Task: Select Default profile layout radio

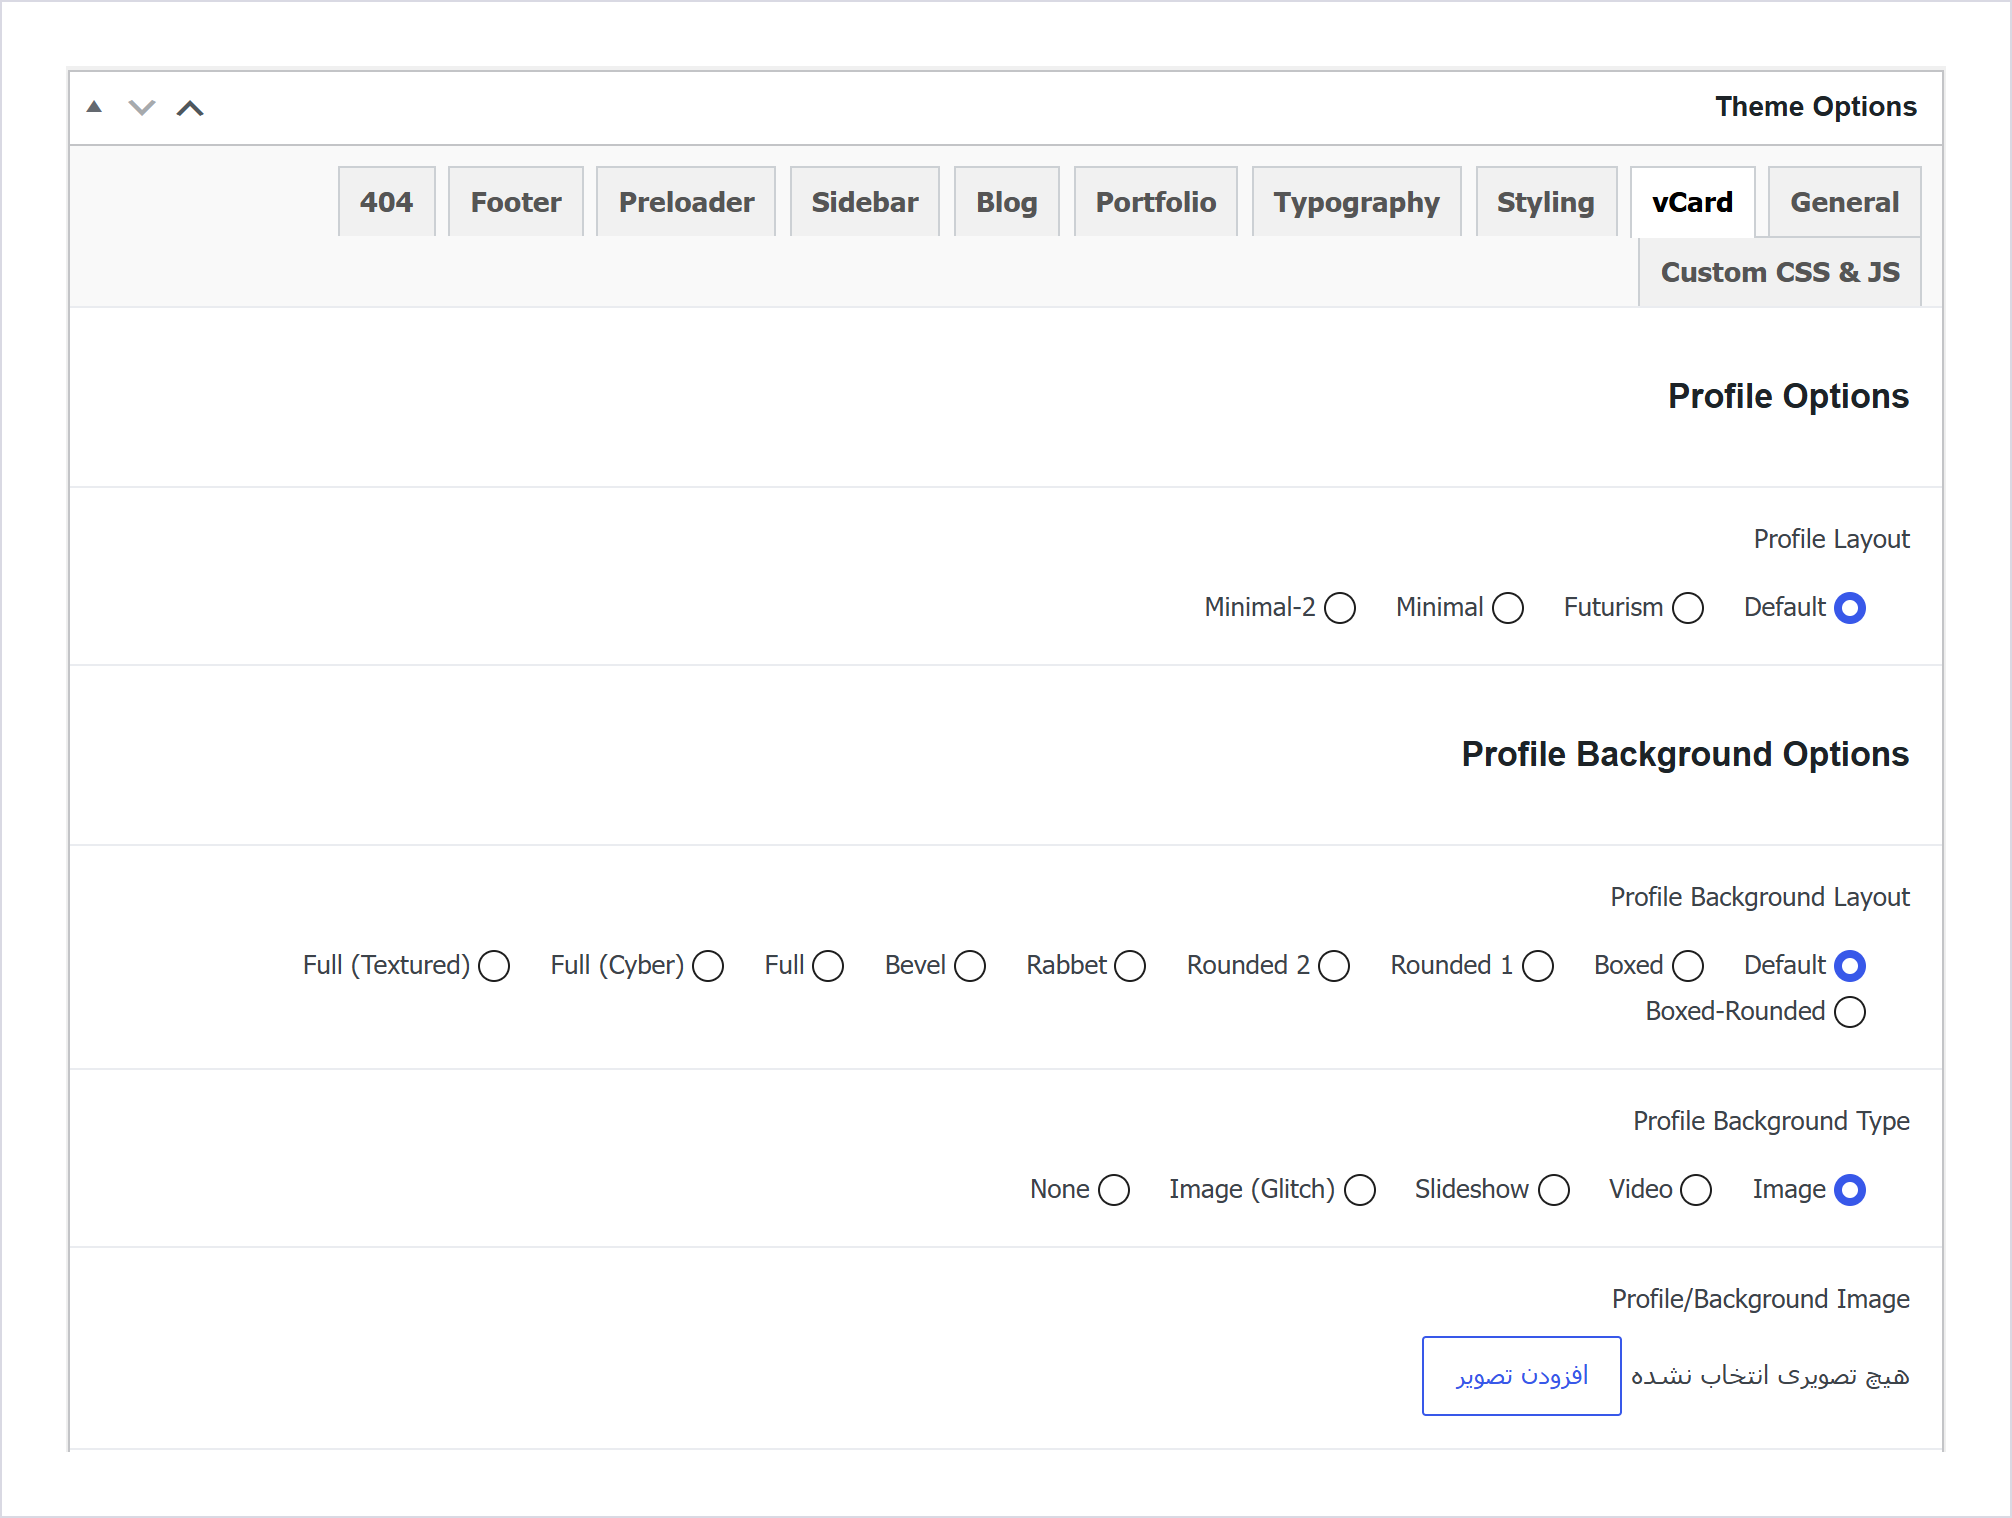Action: 1850,608
